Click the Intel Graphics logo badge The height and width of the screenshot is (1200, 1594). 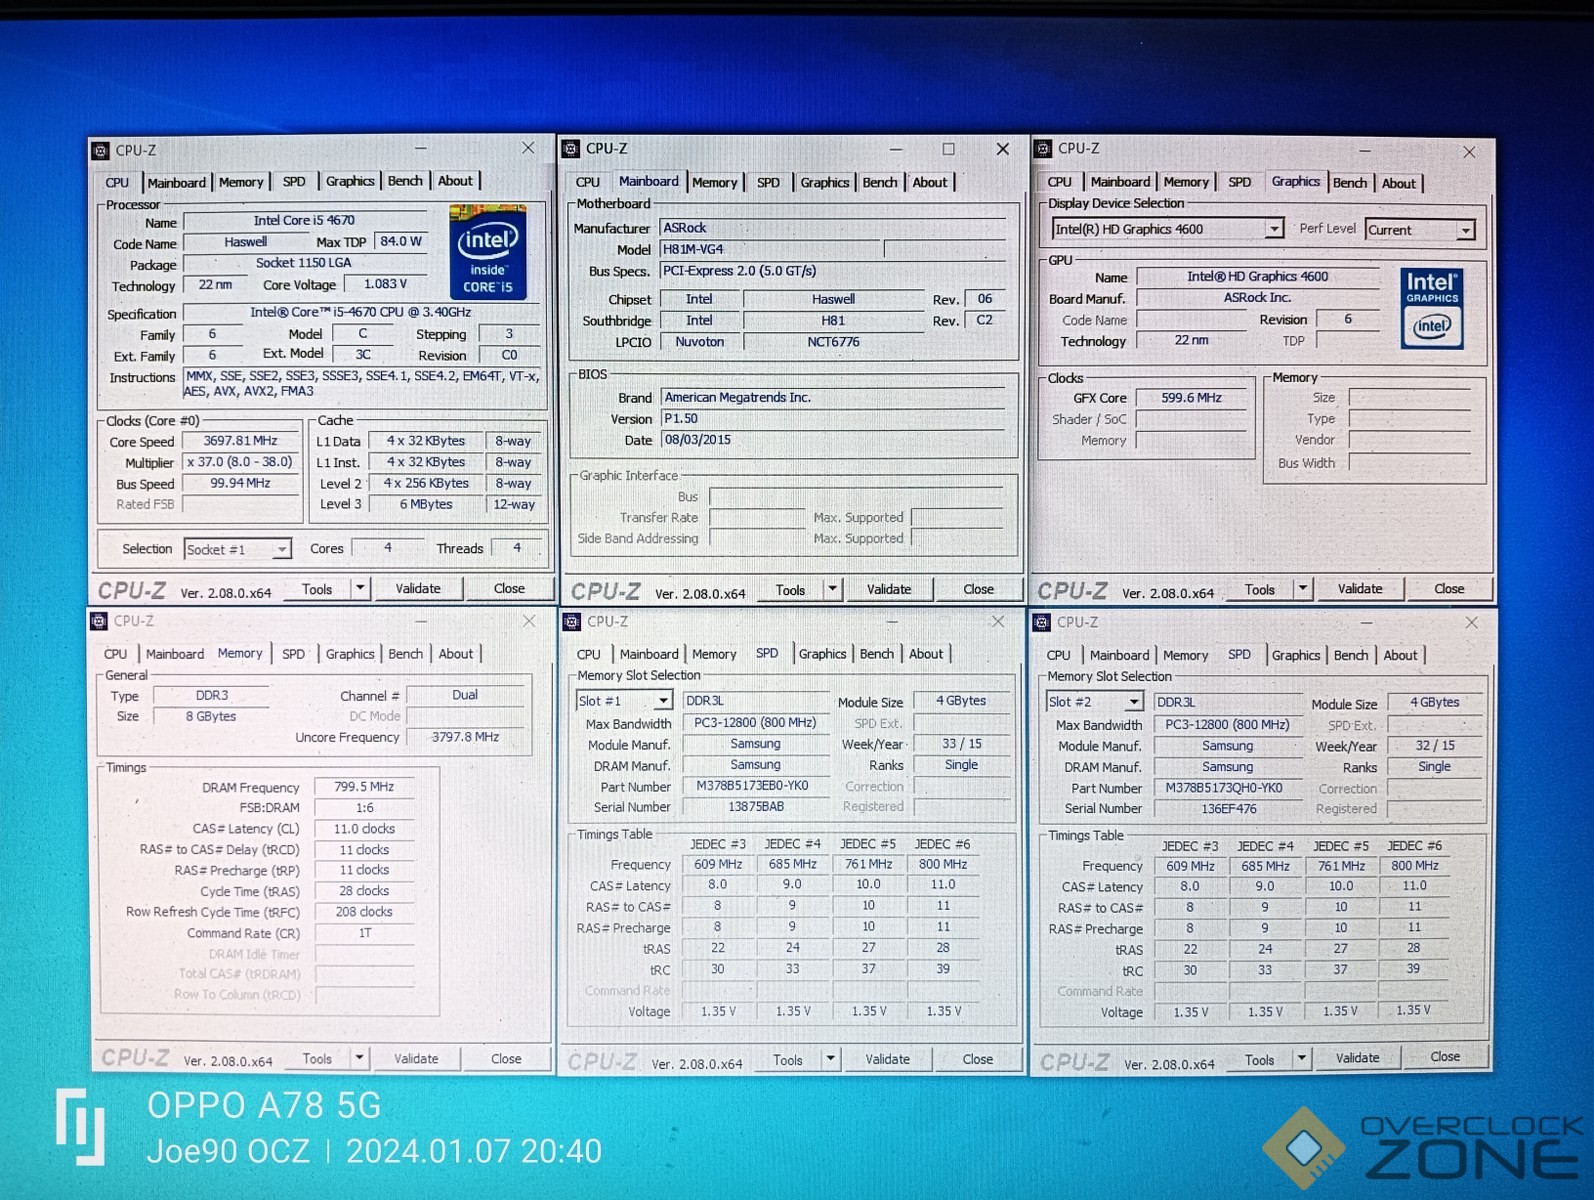point(1432,308)
